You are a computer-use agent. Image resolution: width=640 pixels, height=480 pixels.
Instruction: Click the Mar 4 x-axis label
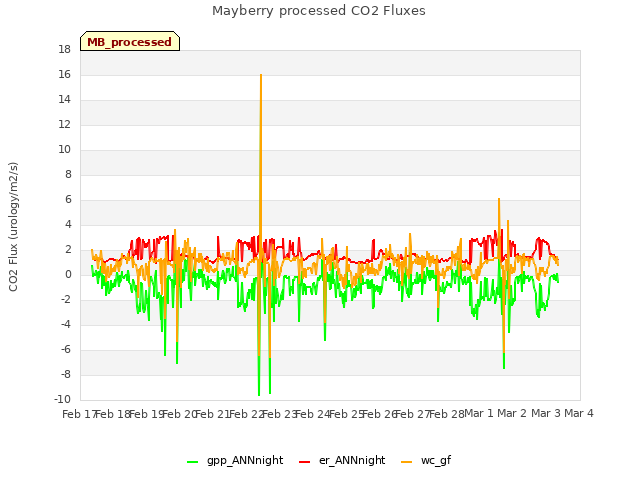pyautogui.click(x=579, y=413)
